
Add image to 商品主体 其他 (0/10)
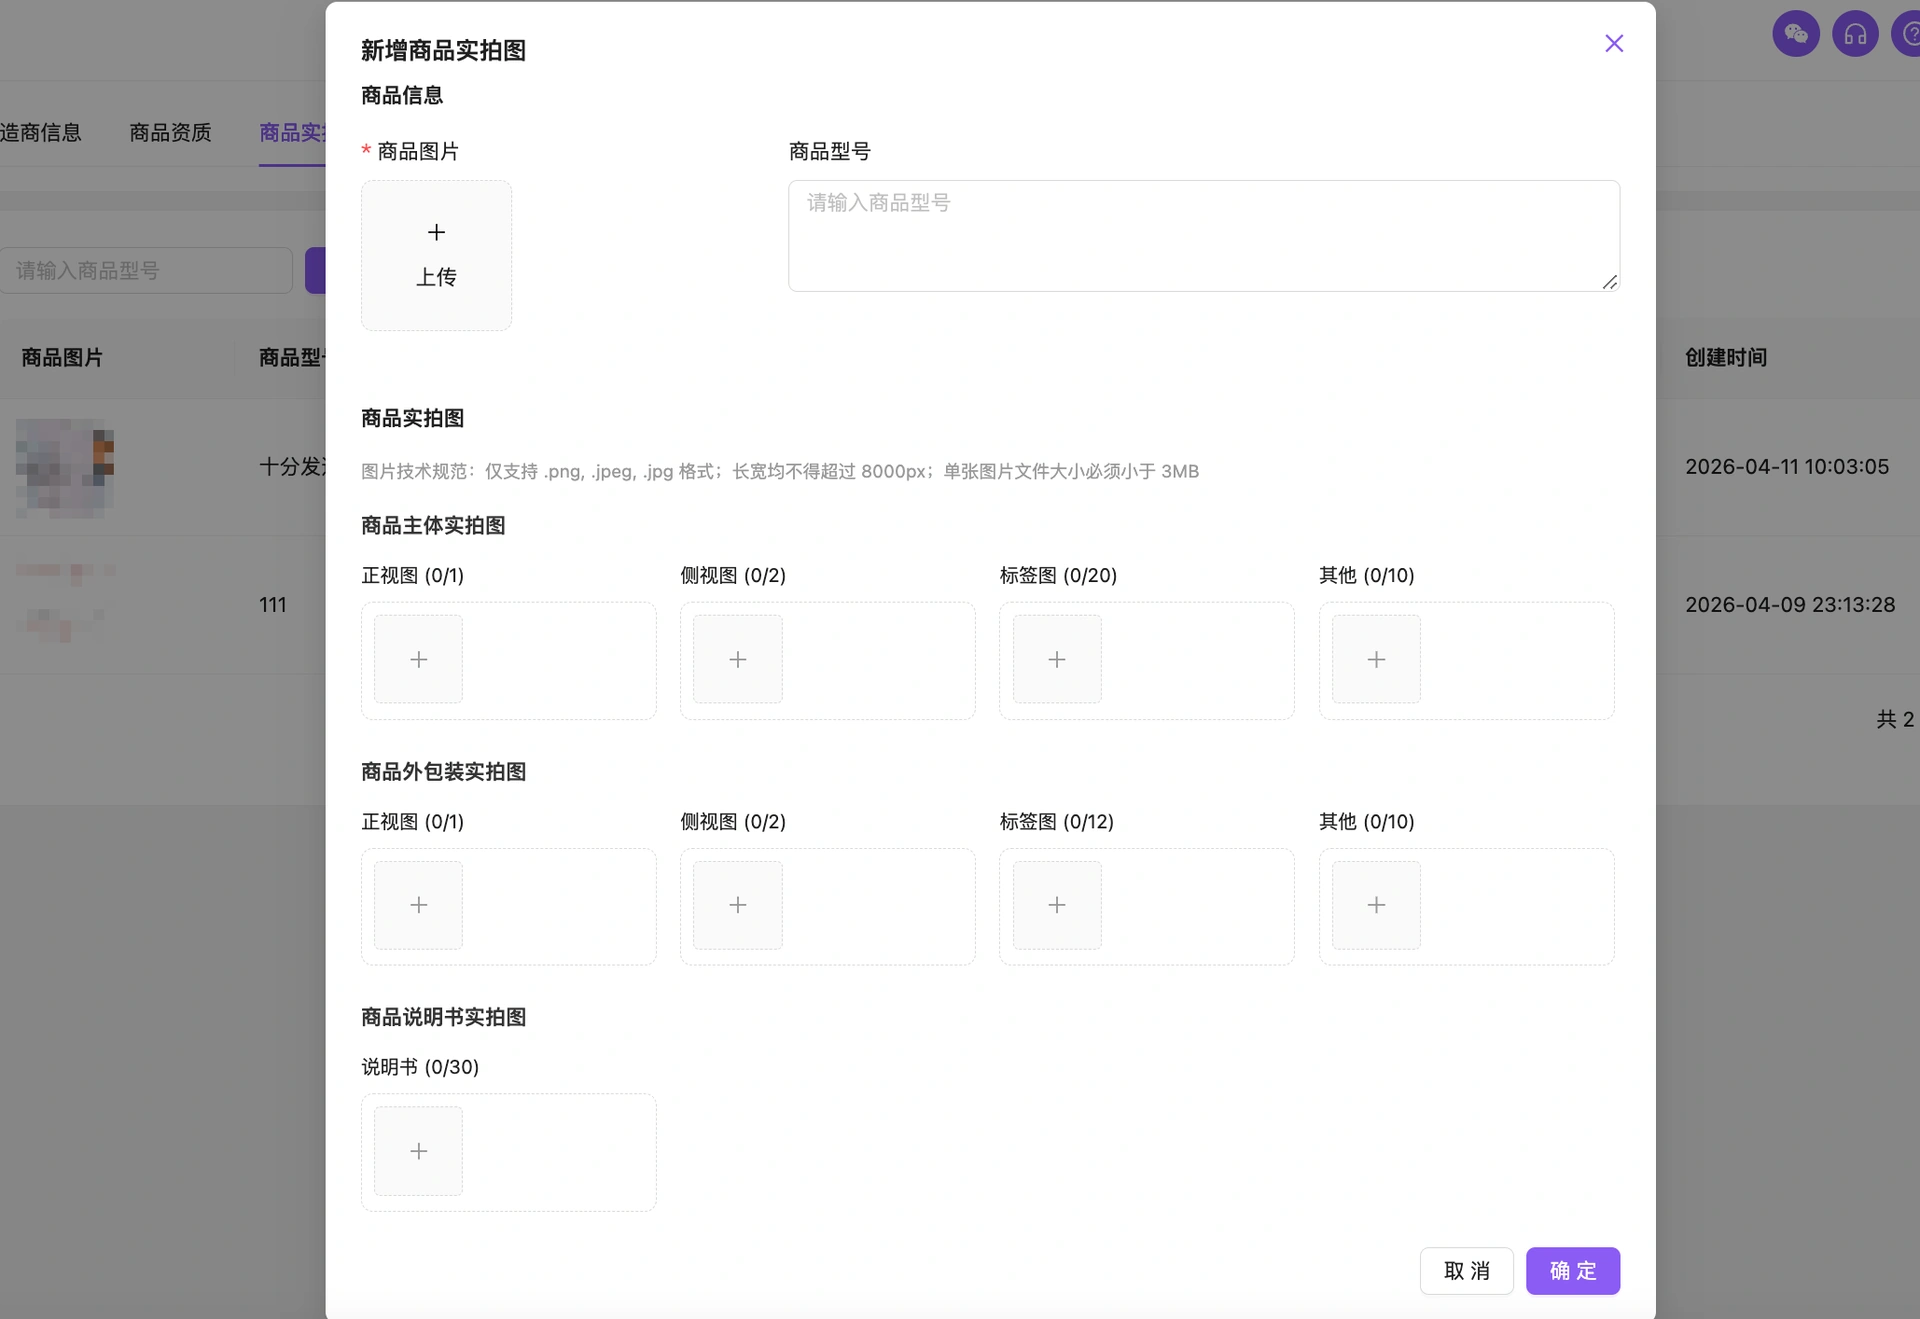coord(1376,659)
